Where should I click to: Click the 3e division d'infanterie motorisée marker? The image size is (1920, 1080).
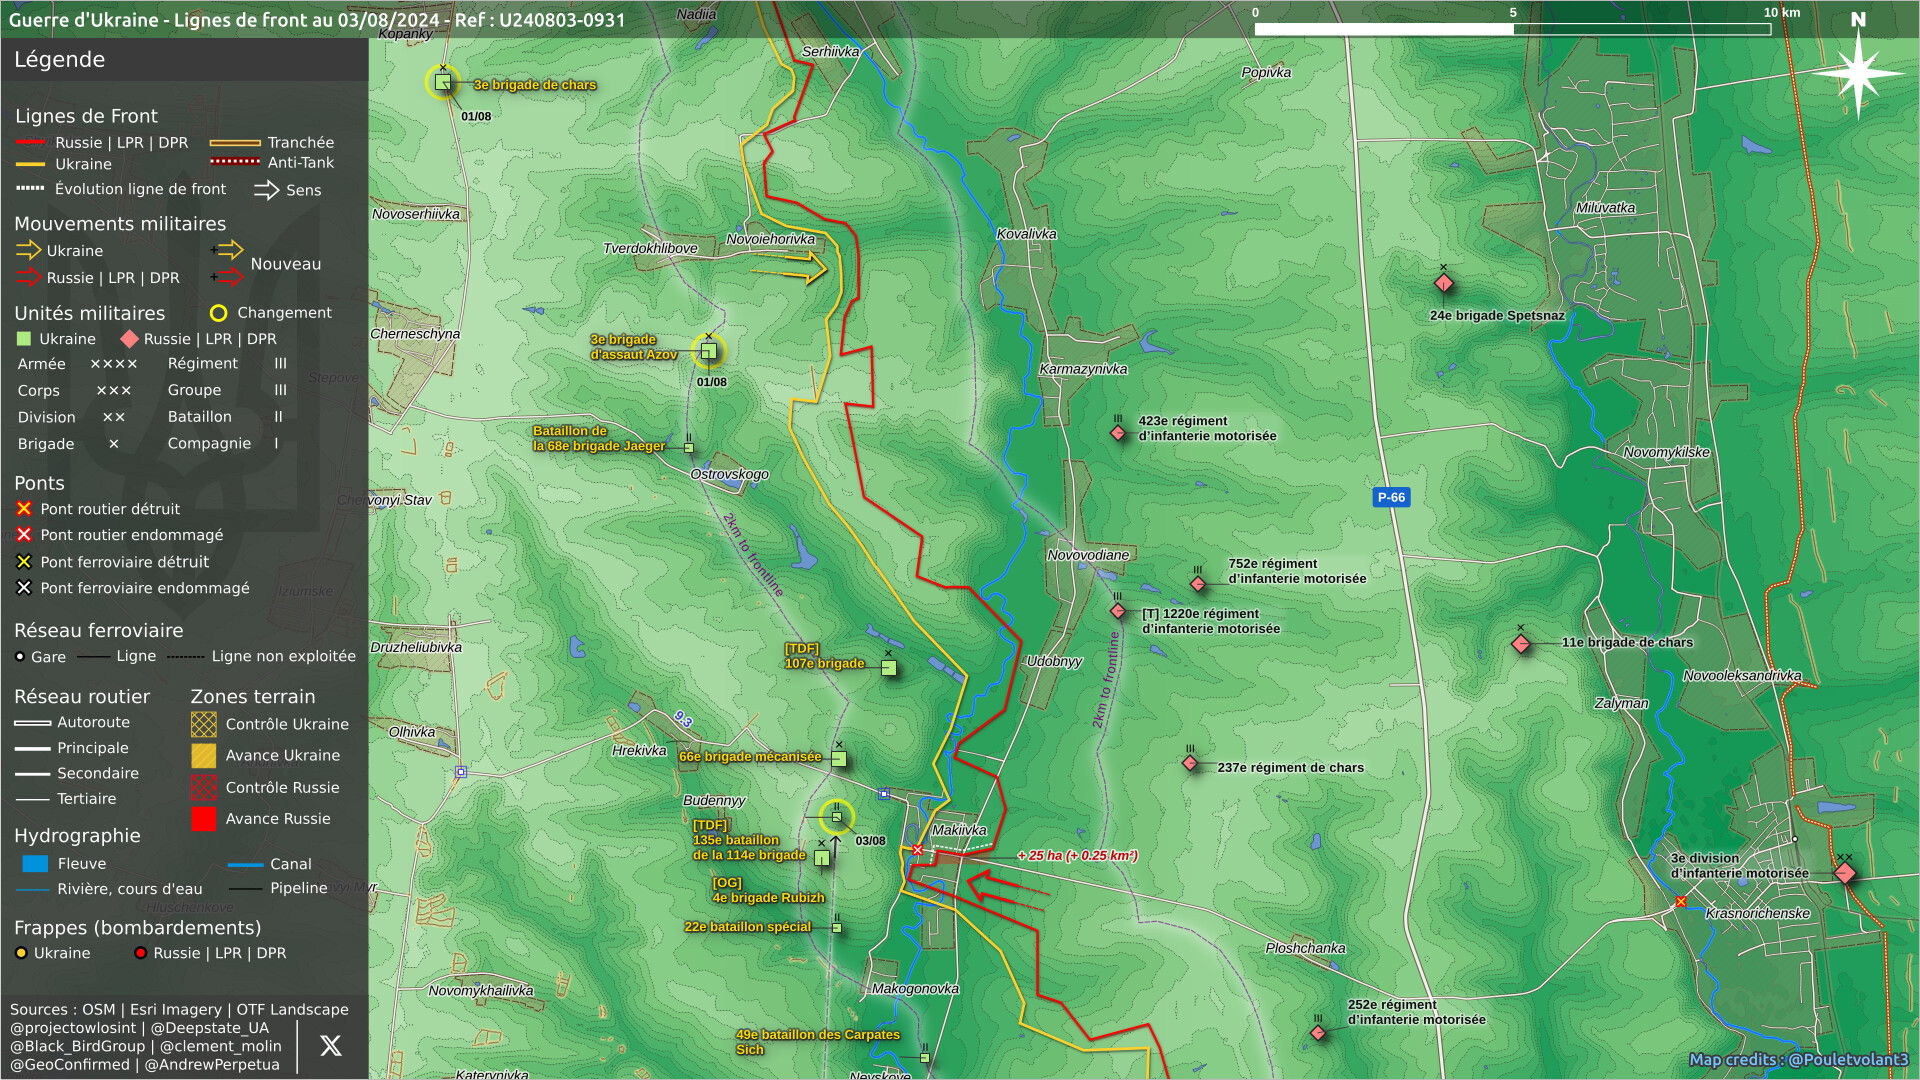tap(1845, 873)
